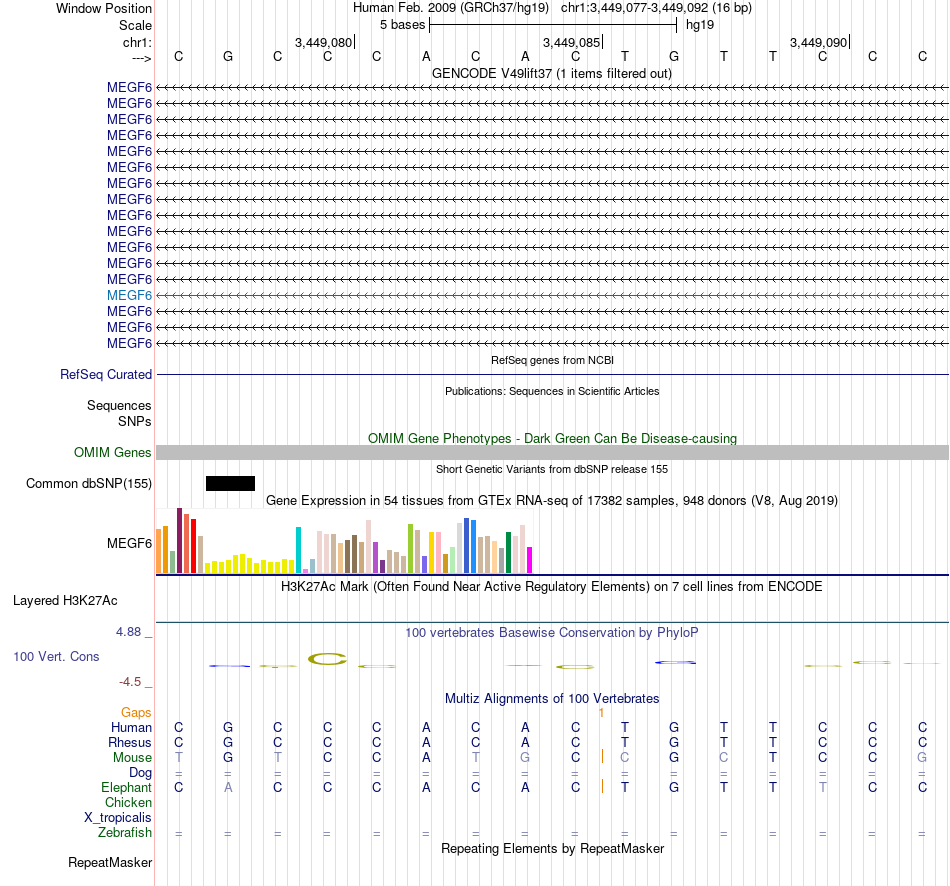
Task: Select the Mouse species label
Action: point(132,758)
